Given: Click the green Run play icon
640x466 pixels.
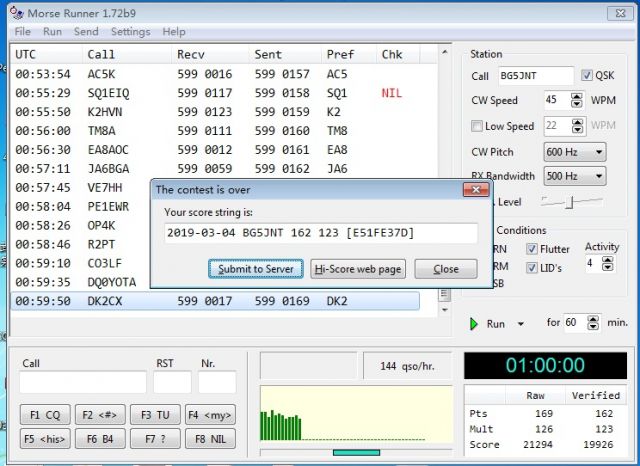Looking at the screenshot, I should click(473, 324).
